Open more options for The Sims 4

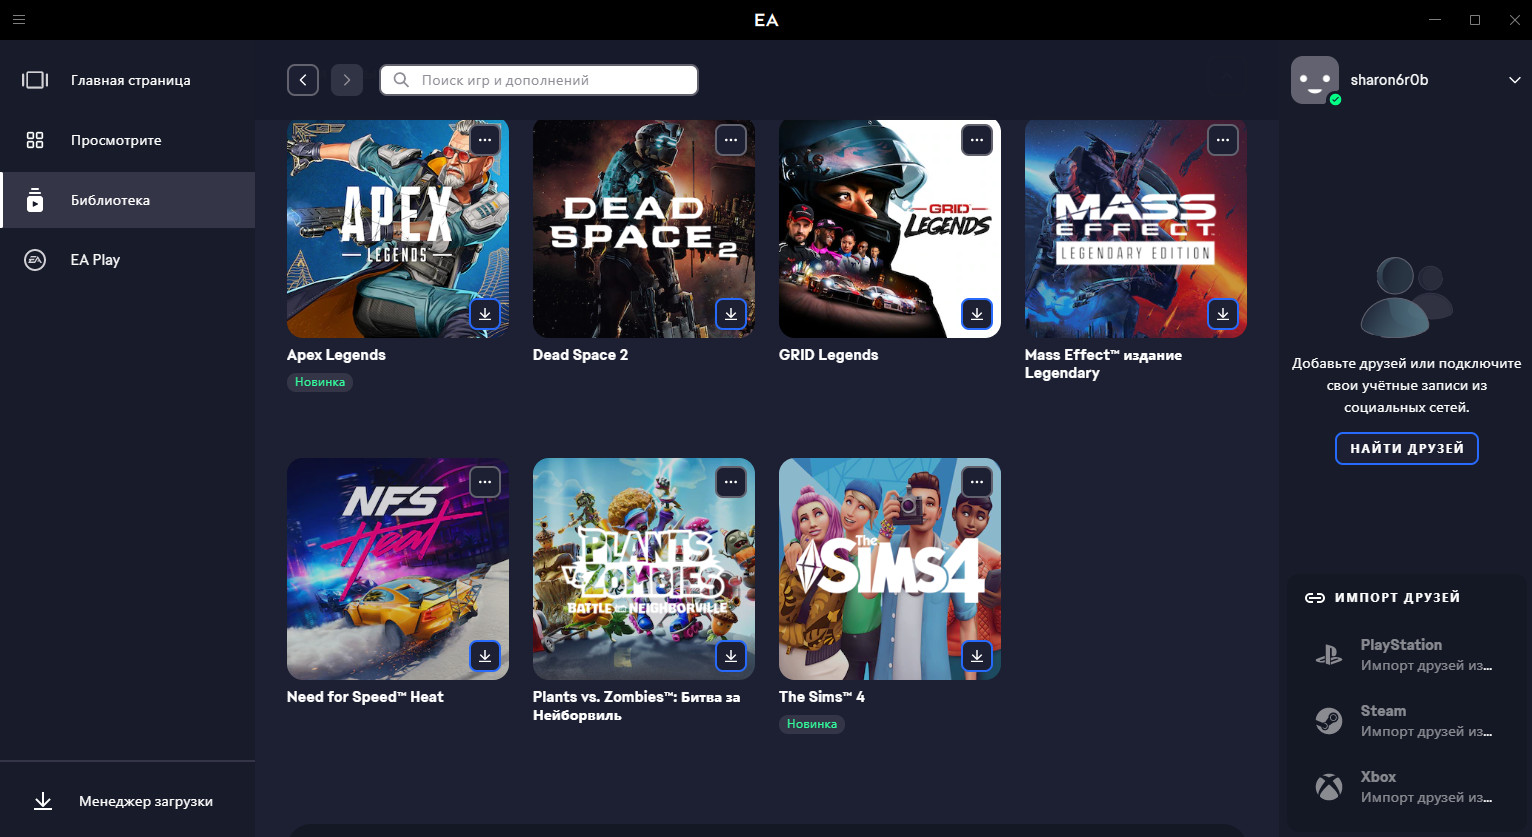pos(977,482)
